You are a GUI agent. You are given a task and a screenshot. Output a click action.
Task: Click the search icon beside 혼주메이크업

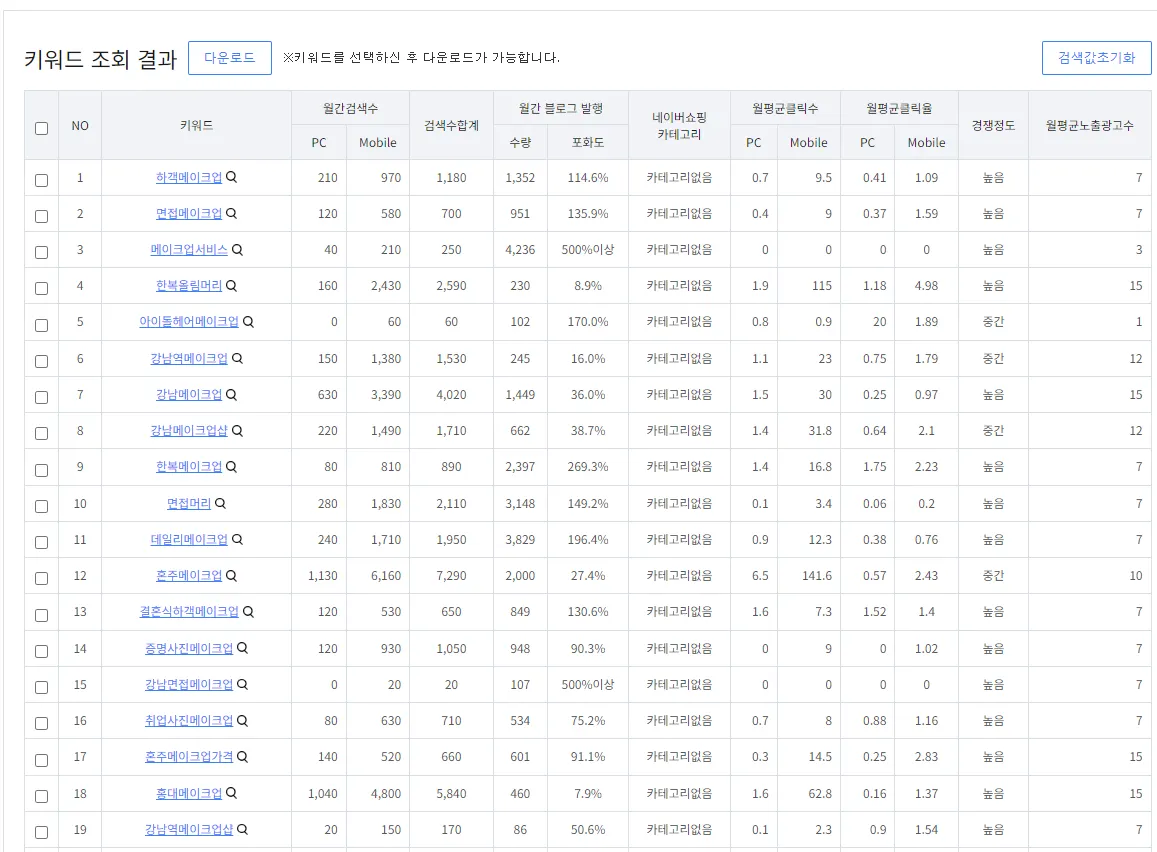tap(231, 576)
